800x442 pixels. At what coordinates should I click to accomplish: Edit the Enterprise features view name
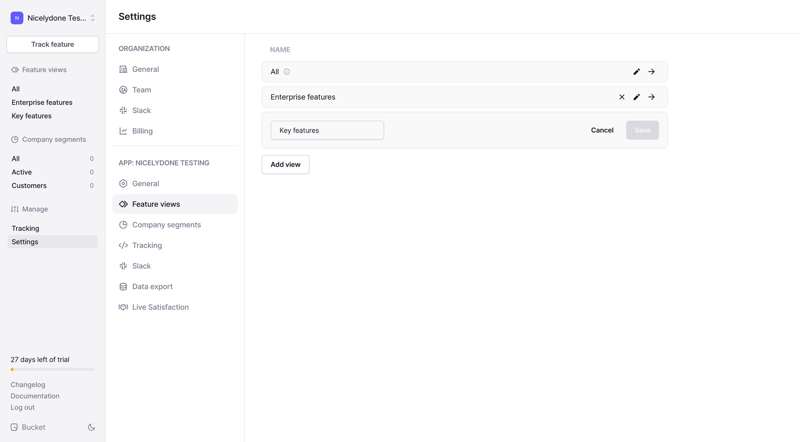[x=636, y=97]
